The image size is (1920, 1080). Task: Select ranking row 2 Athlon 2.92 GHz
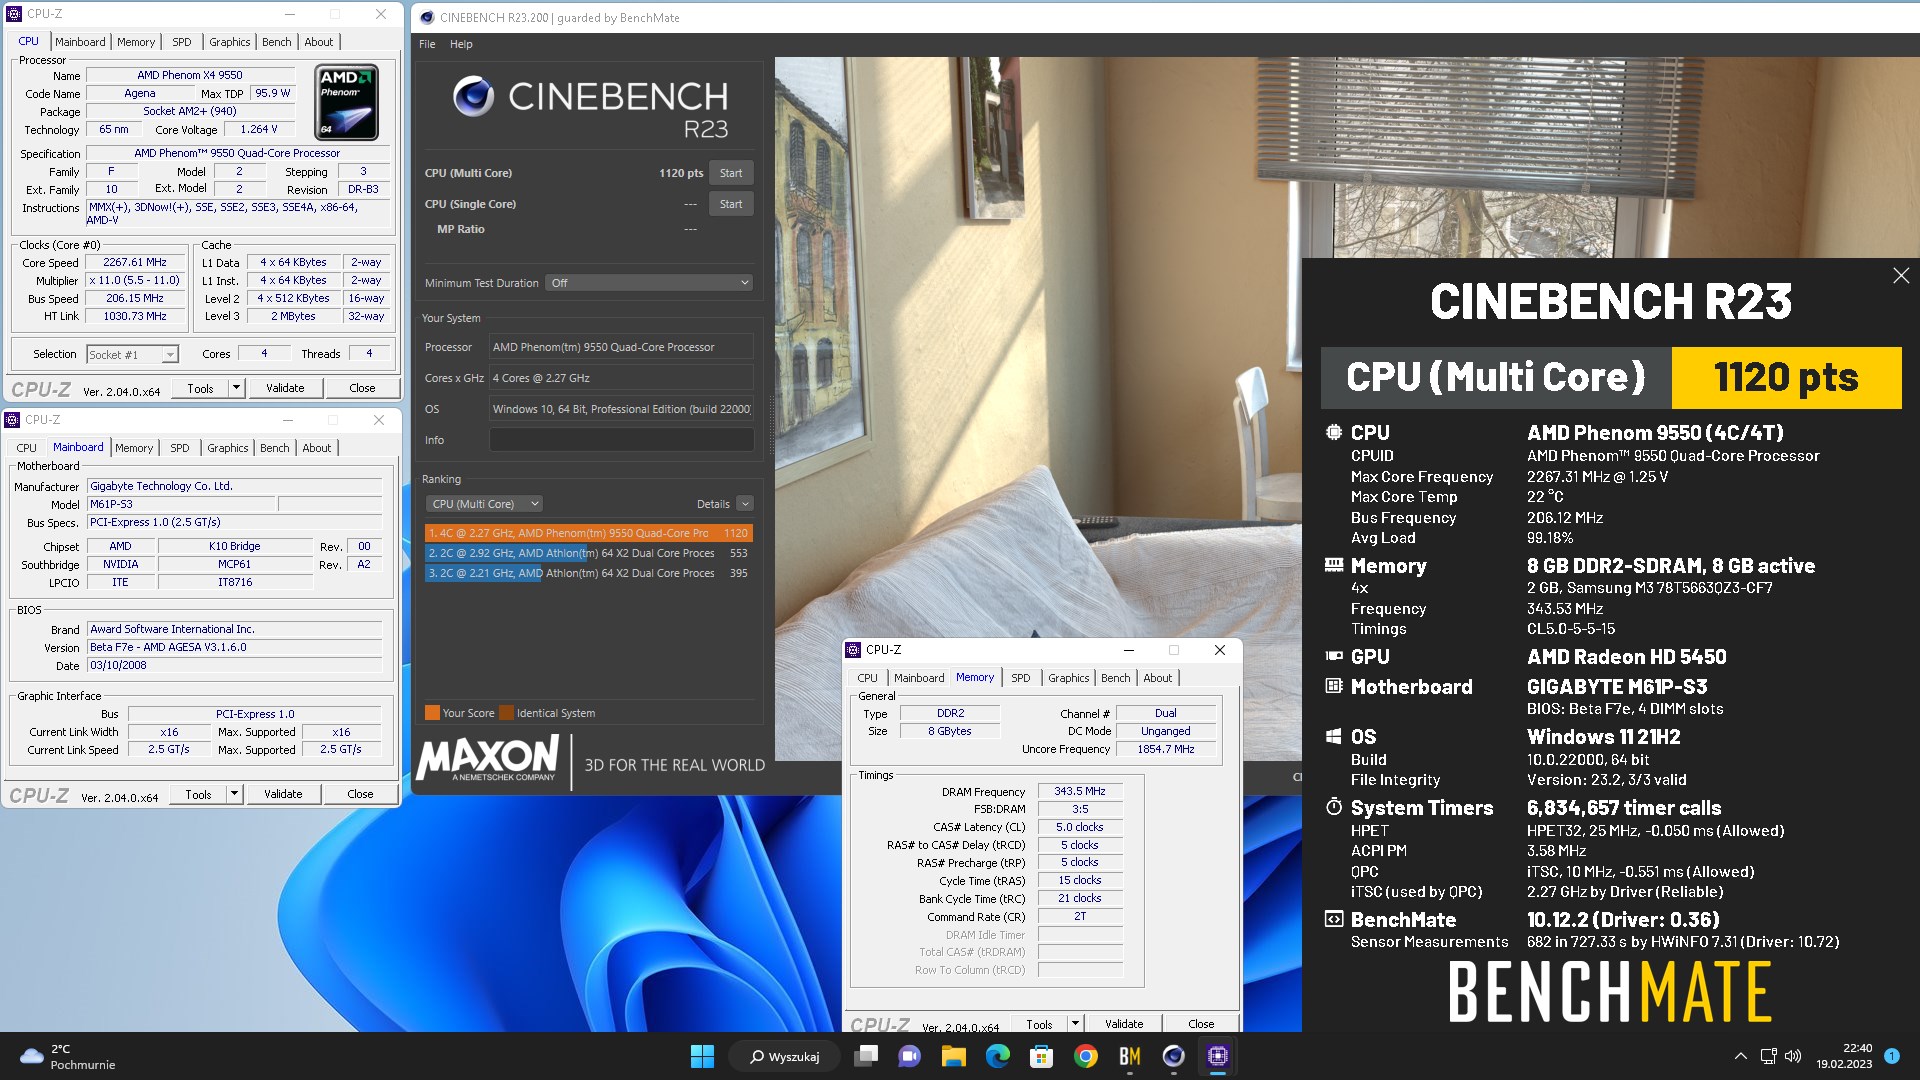(588, 553)
